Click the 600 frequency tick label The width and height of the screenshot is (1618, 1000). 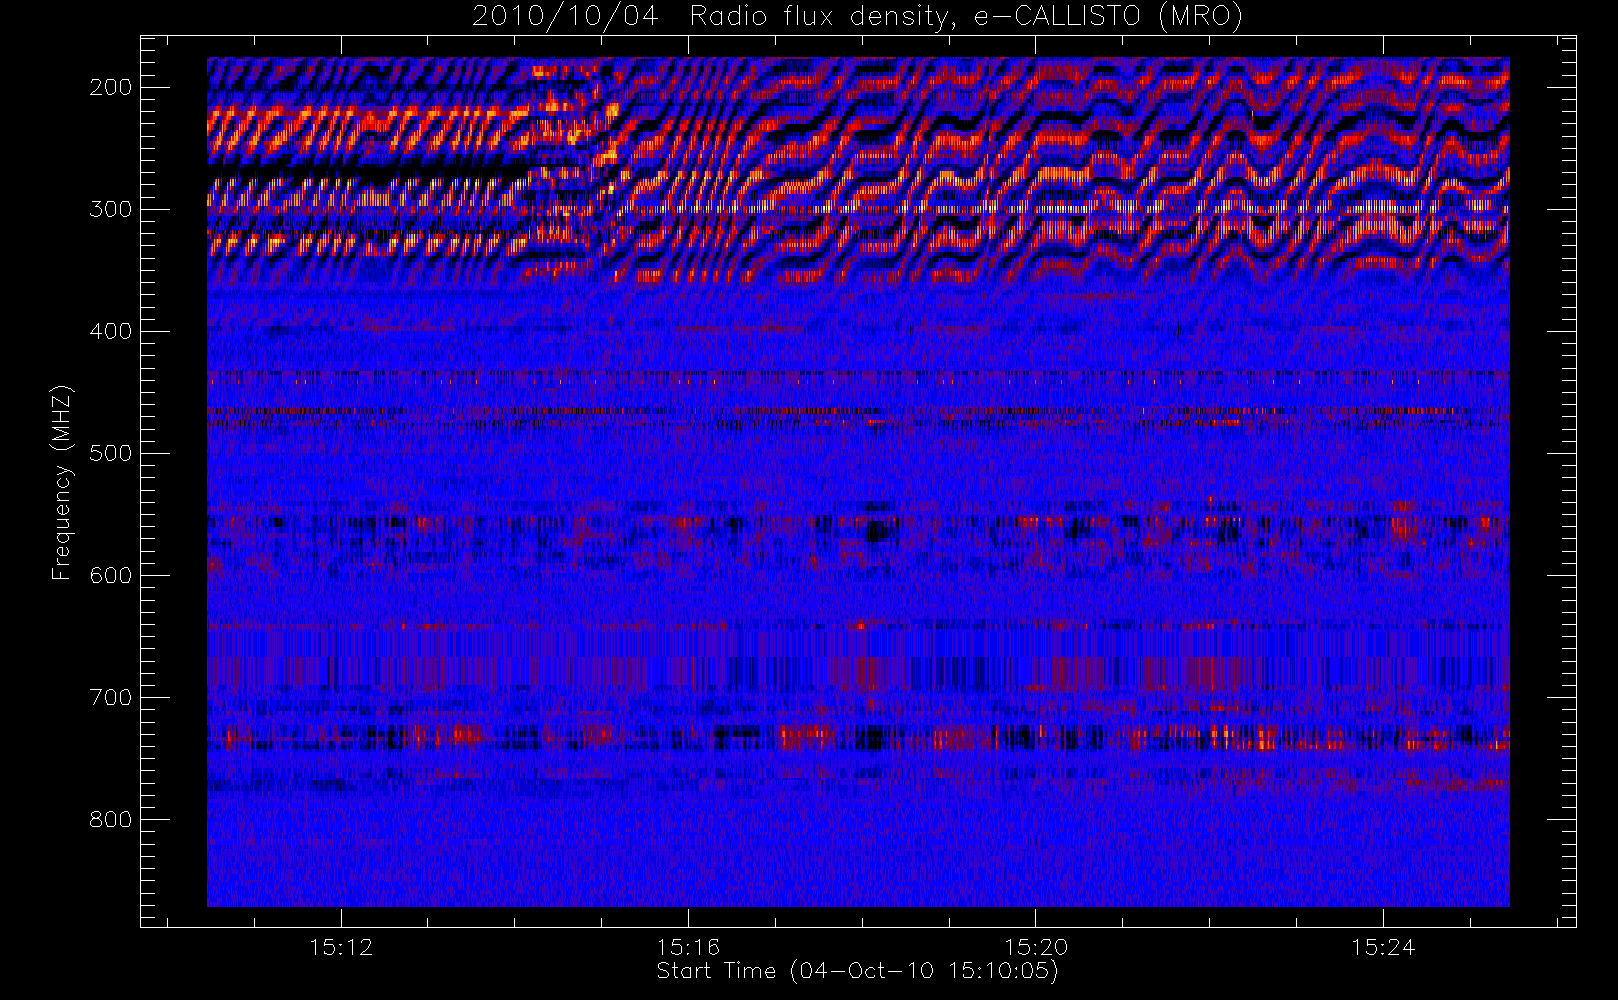coord(111,575)
